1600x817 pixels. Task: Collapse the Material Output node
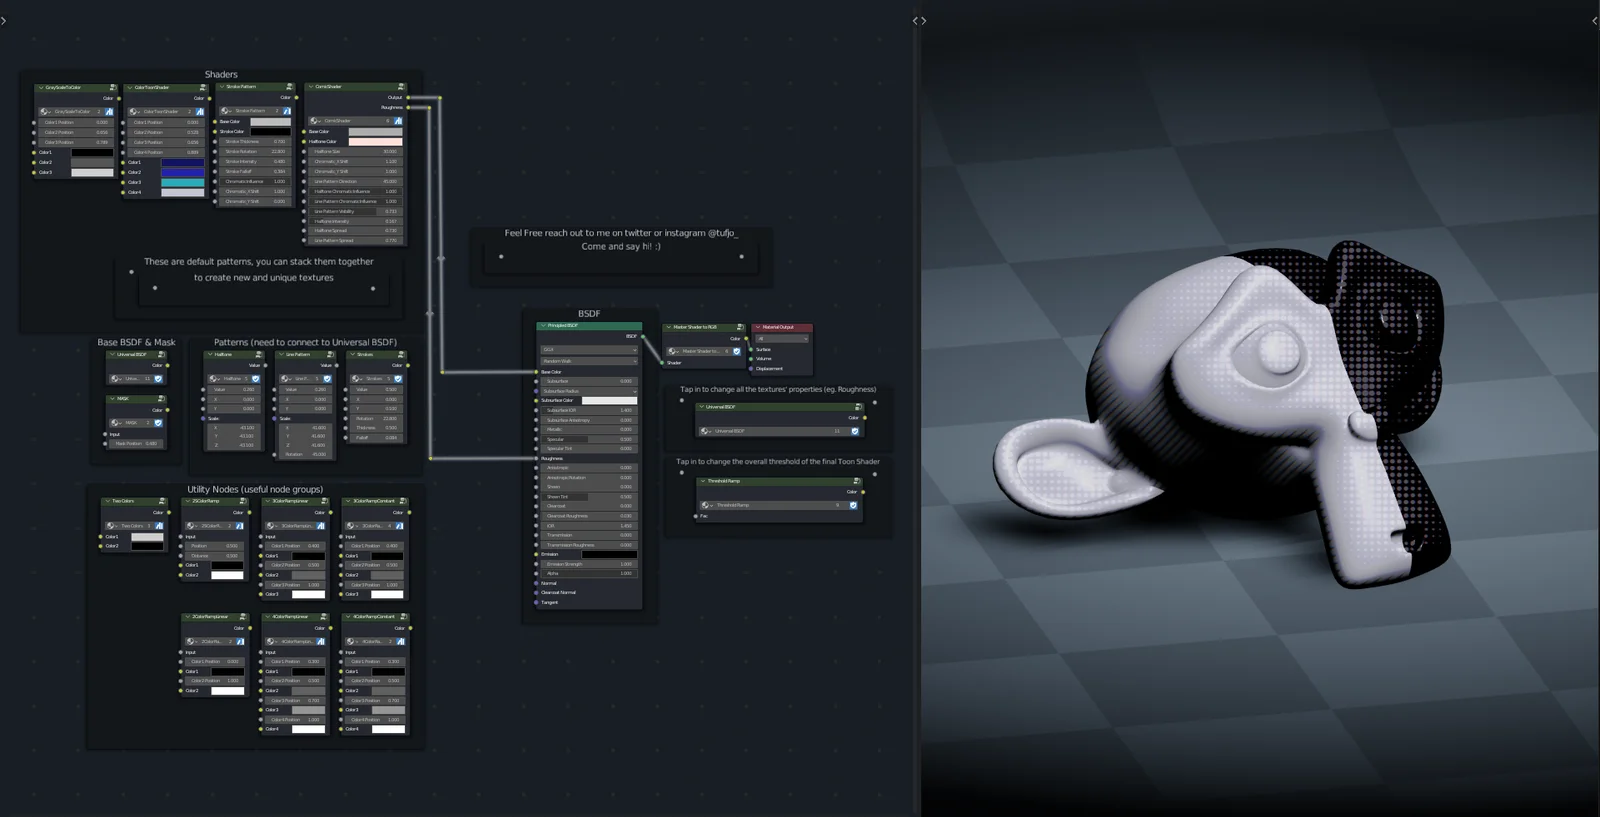758,327
